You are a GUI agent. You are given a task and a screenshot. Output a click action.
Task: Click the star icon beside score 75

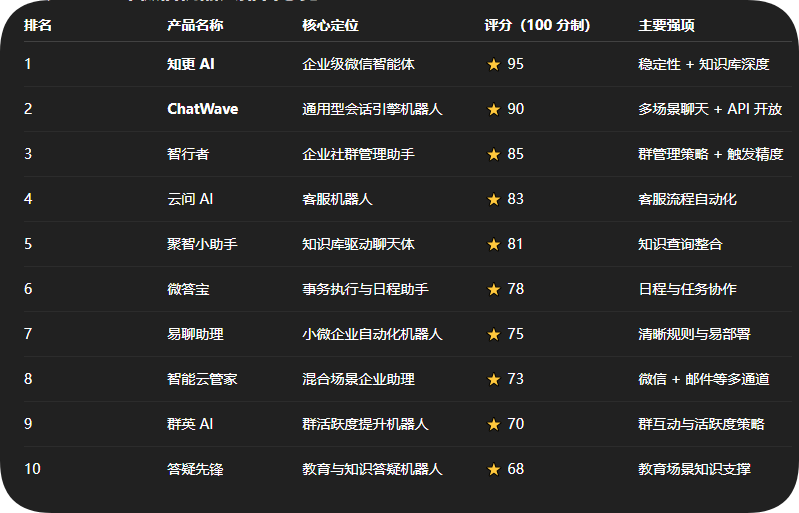493,334
